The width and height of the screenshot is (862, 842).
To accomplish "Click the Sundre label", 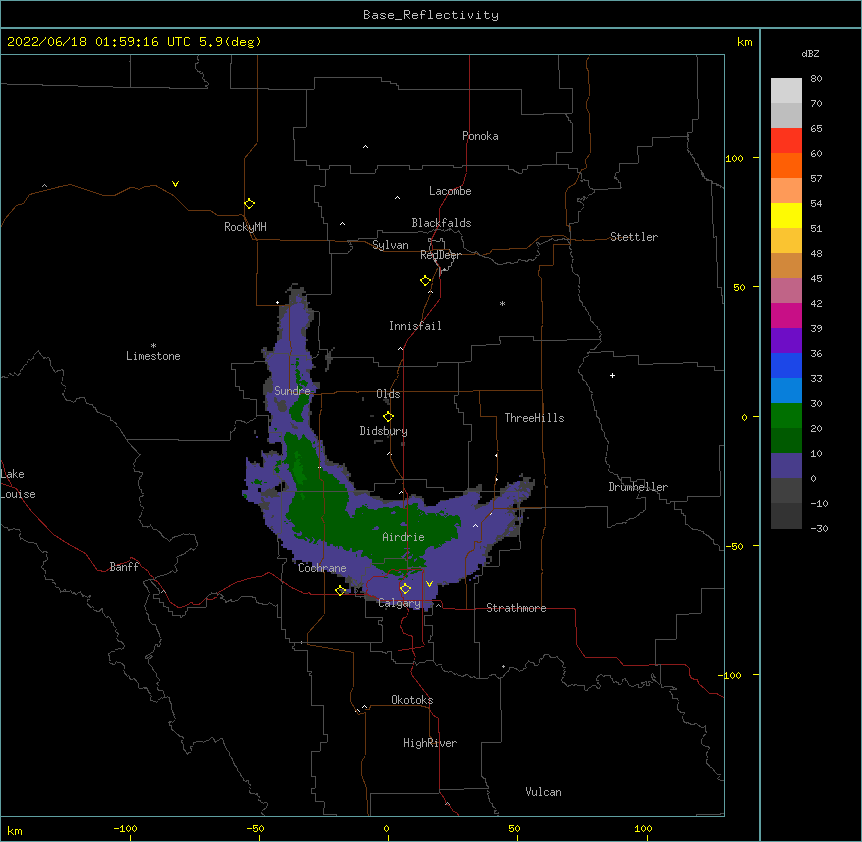I will coord(292,391).
